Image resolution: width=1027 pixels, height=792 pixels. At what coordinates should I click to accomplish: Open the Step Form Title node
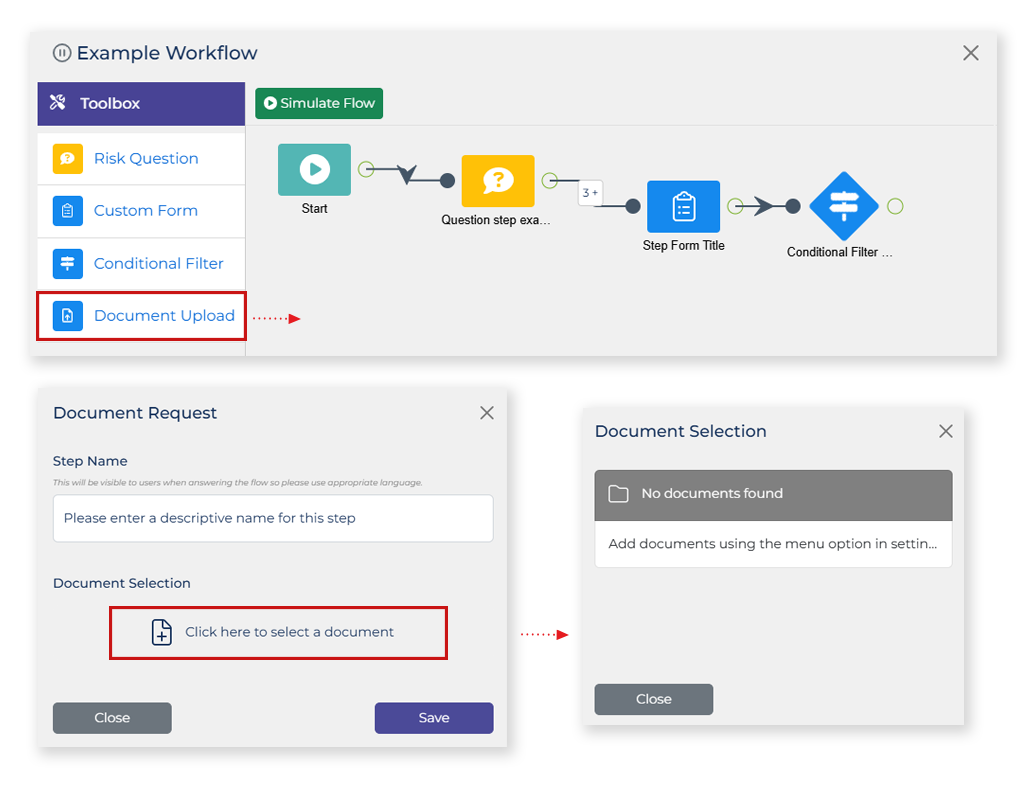tap(683, 206)
